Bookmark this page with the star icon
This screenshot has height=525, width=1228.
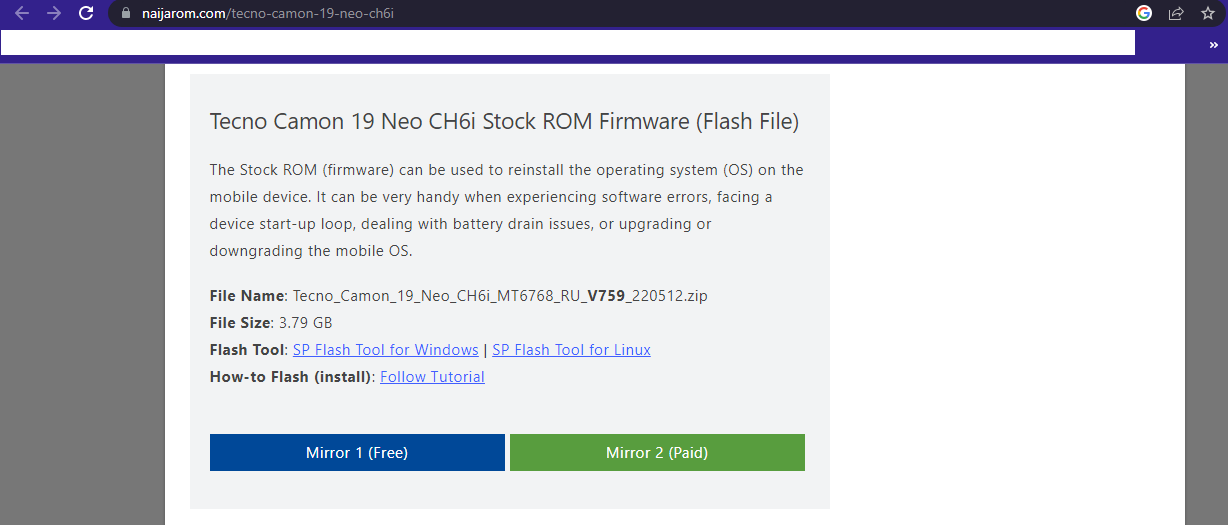1207,13
